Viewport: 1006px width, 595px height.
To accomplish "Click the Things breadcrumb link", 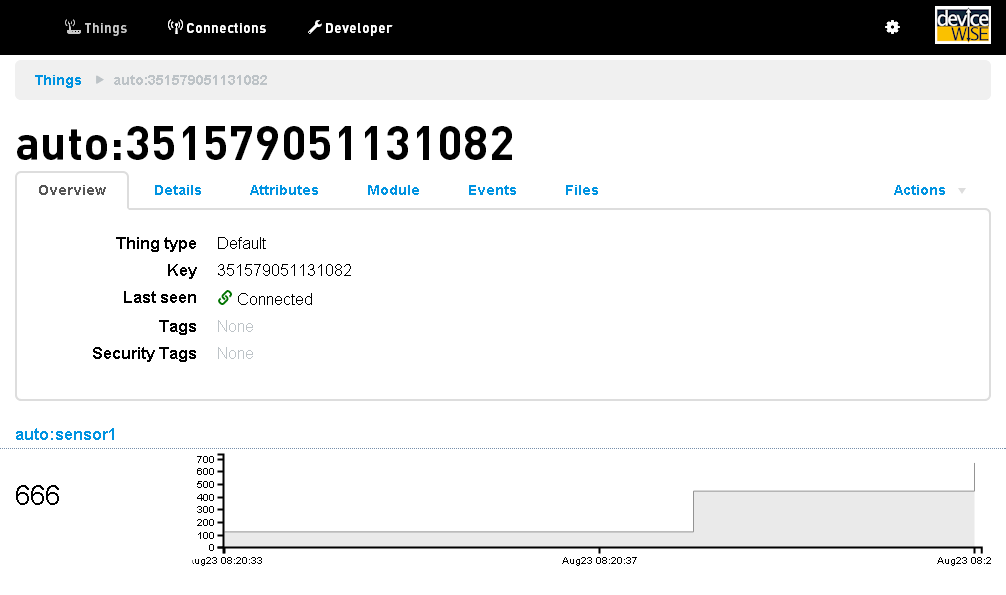I will coord(58,80).
